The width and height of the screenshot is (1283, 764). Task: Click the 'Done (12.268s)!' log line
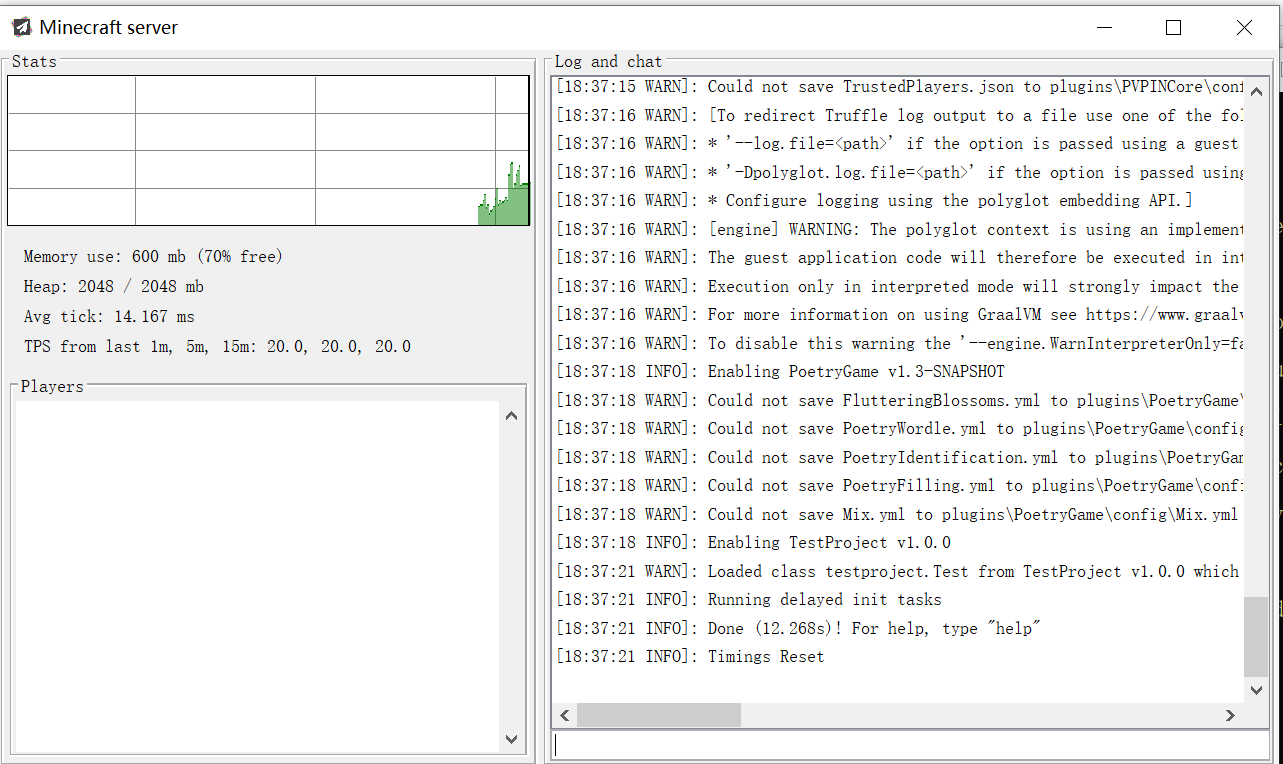point(798,628)
